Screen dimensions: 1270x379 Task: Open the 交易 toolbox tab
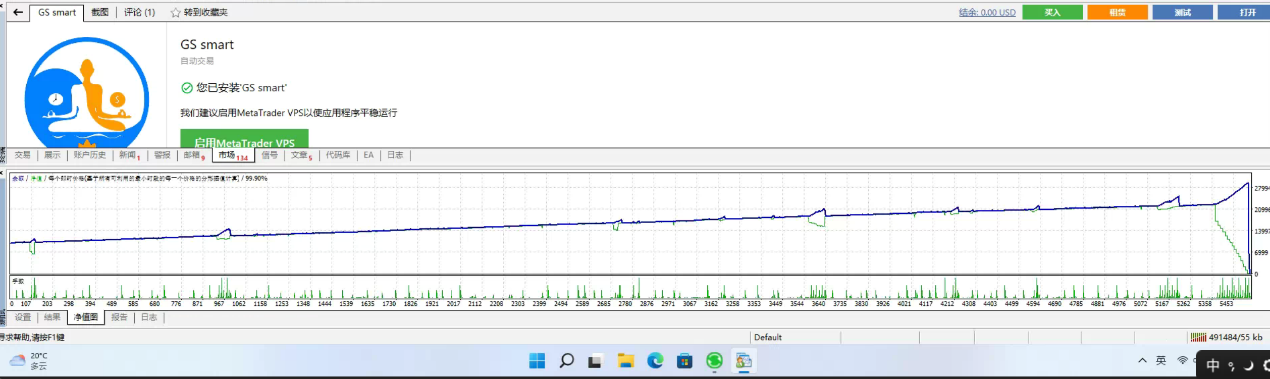23,155
